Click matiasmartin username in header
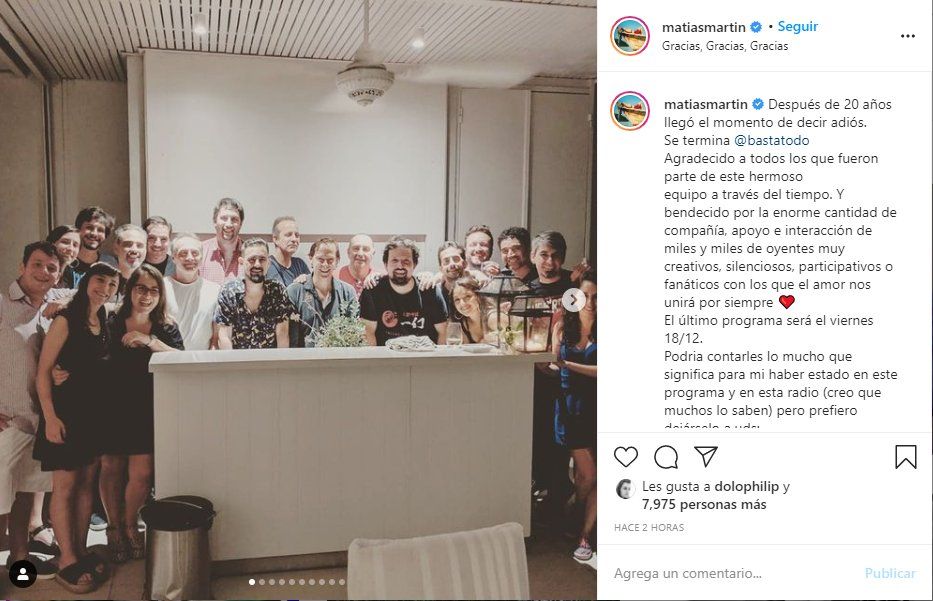Screen dimensions: 933x601 (x=703, y=27)
